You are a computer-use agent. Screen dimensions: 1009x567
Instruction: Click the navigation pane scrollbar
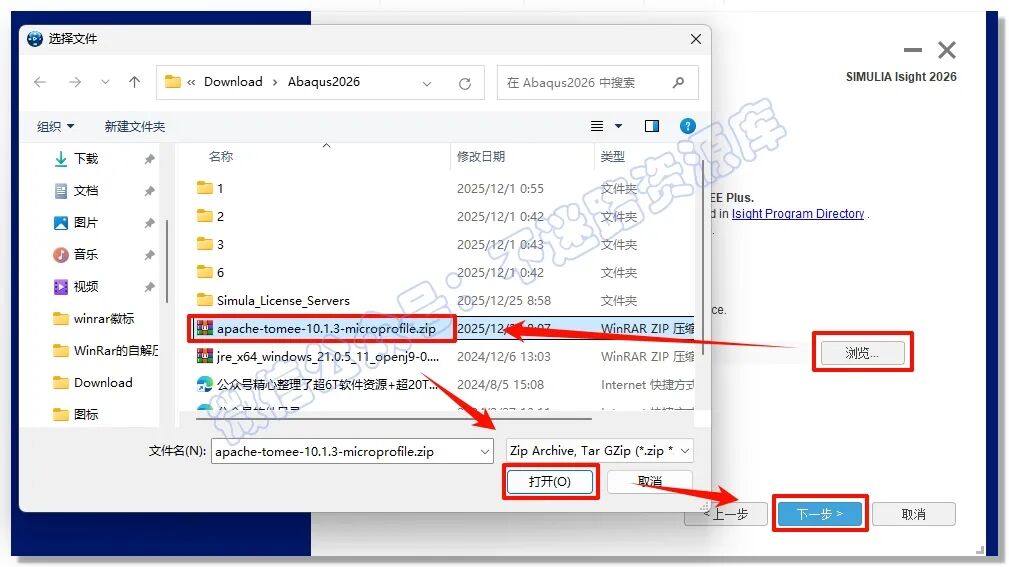(x=167, y=261)
